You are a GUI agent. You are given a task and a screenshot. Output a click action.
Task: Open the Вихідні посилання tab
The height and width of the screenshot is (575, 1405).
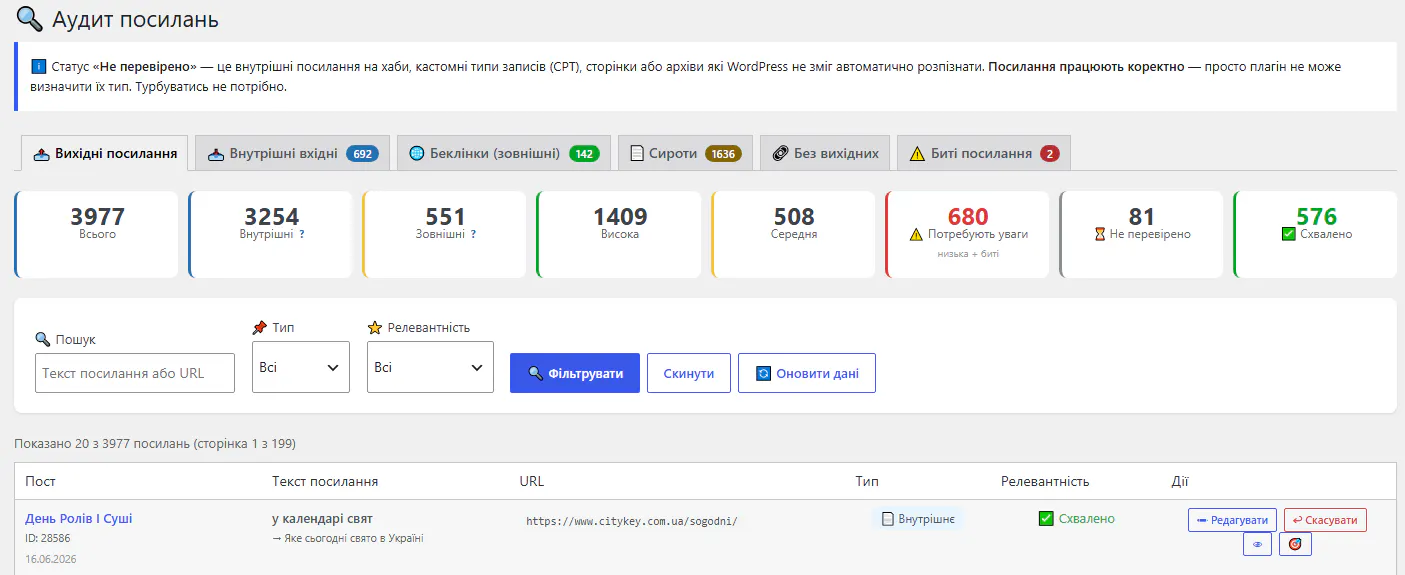[105, 153]
